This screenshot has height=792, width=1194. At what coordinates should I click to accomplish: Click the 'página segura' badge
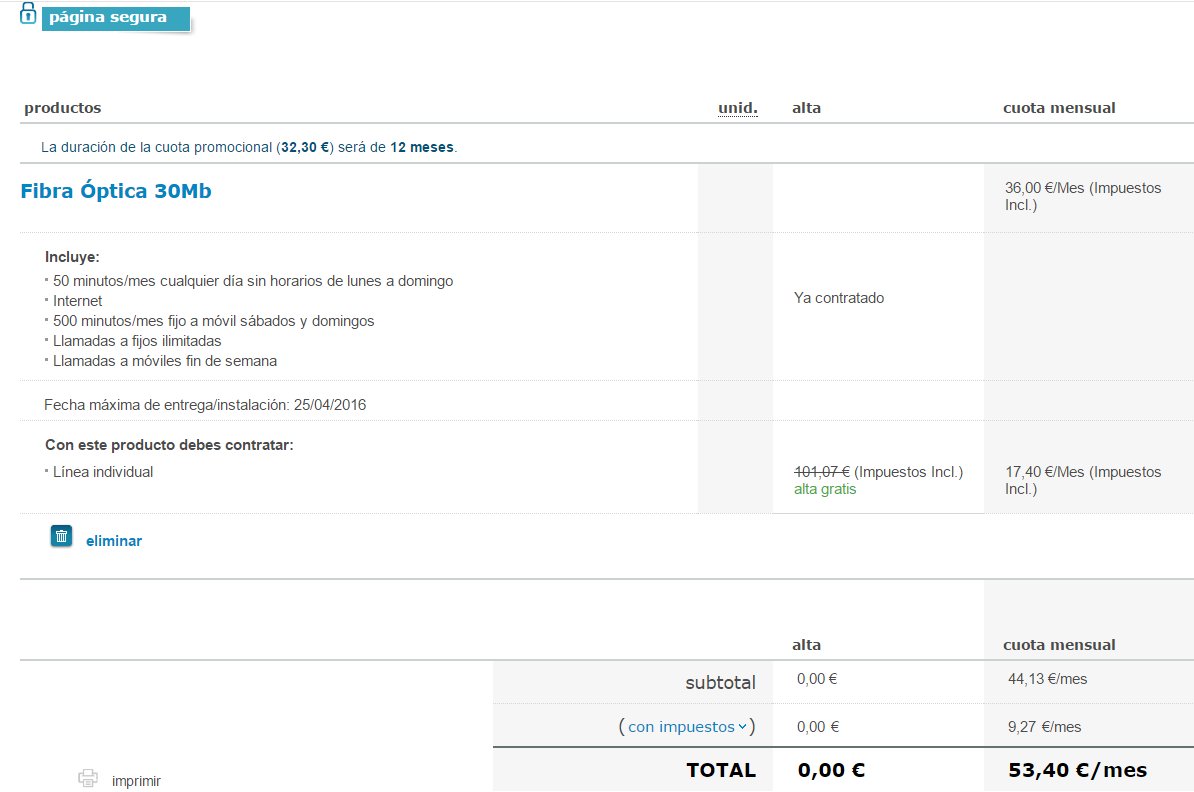pyautogui.click(x=116, y=18)
